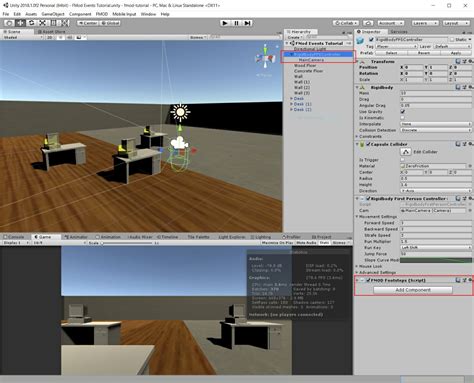Open the Layout dropdown in toolbar
Screen dimensions: 474x383
point(456,23)
